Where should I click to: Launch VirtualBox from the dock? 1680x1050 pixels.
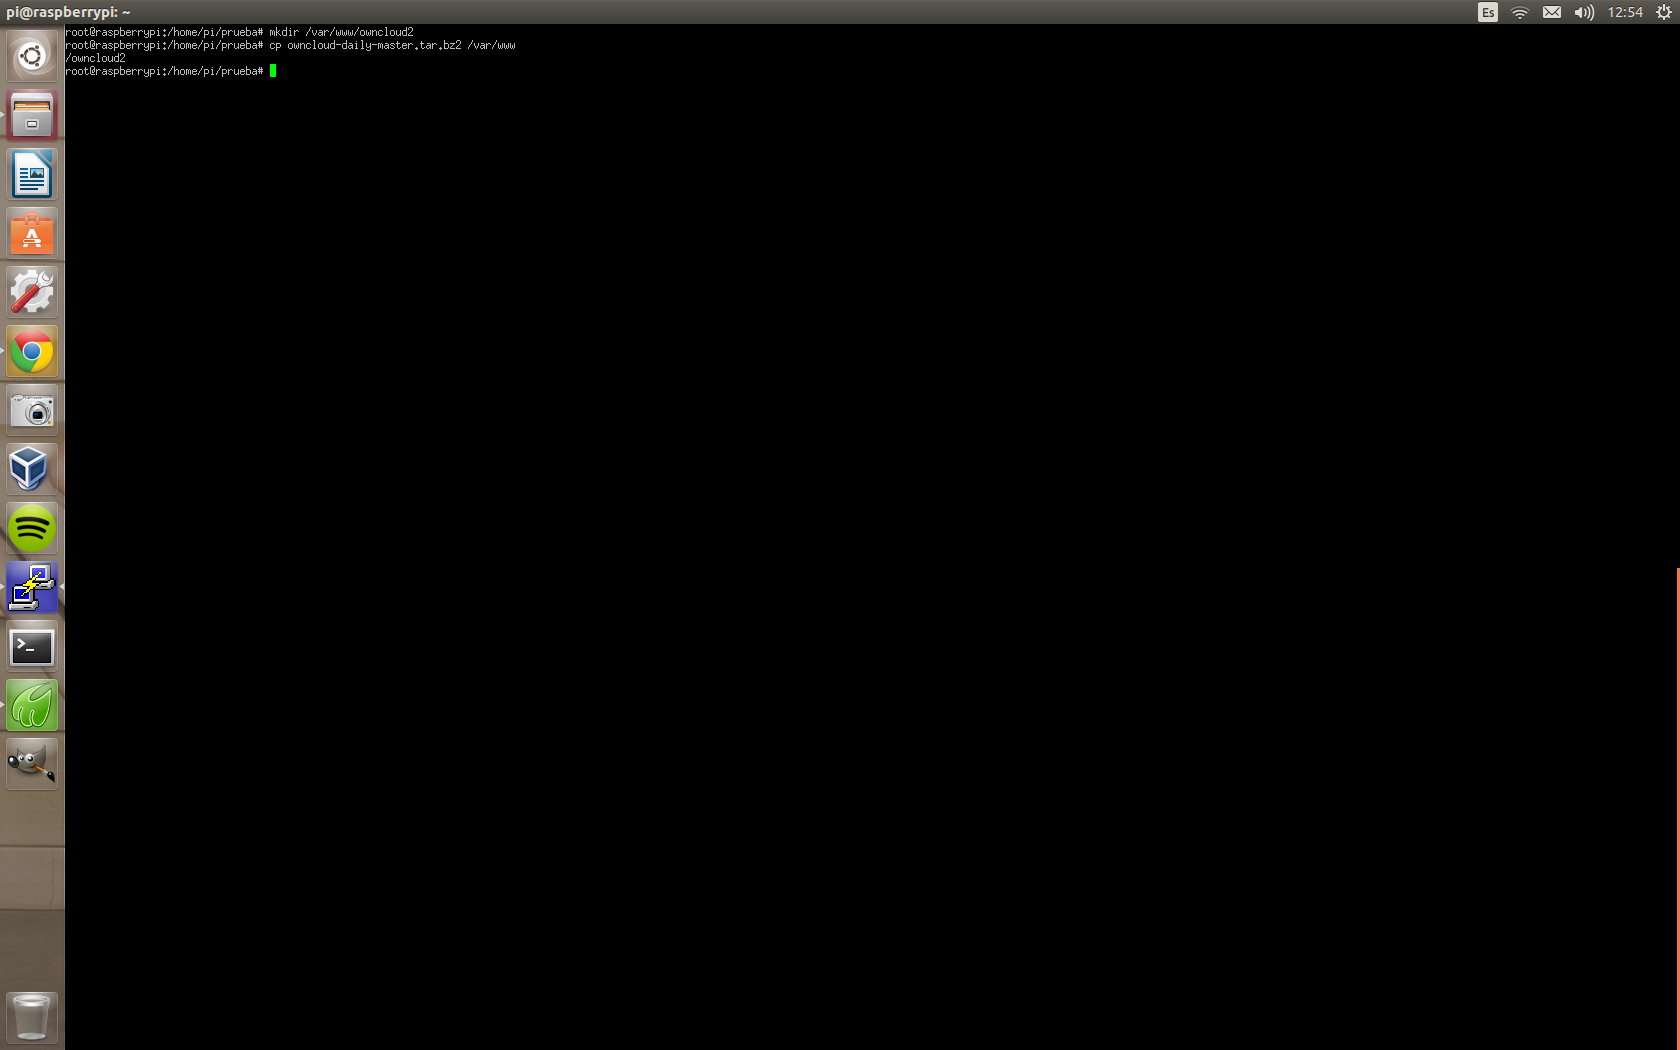click(x=32, y=470)
